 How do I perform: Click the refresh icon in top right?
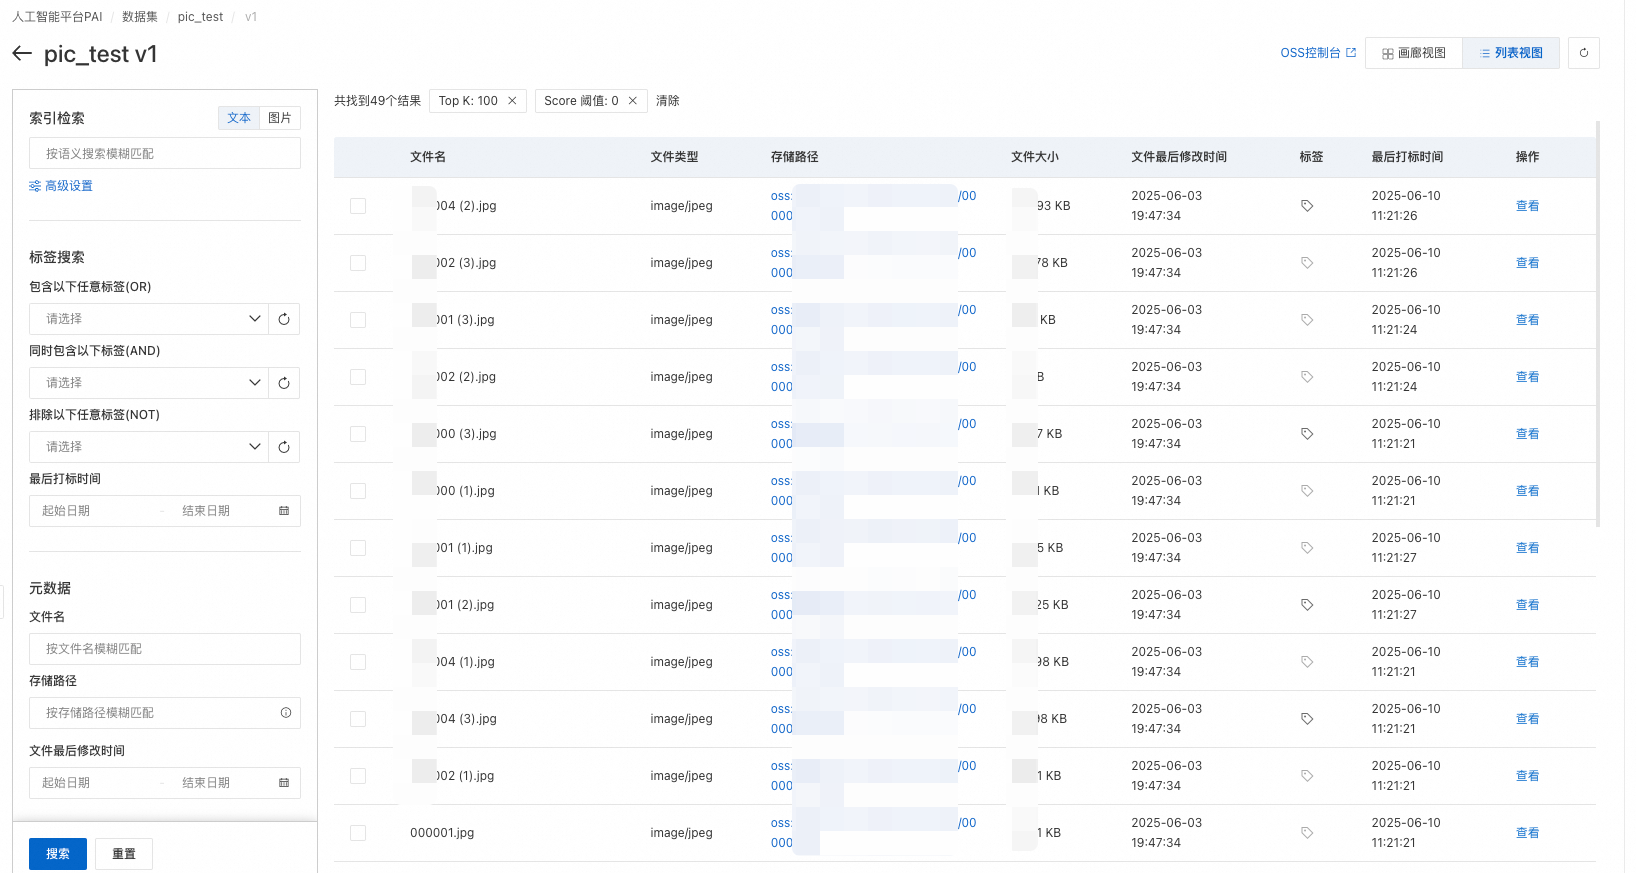(x=1584, y=53)
